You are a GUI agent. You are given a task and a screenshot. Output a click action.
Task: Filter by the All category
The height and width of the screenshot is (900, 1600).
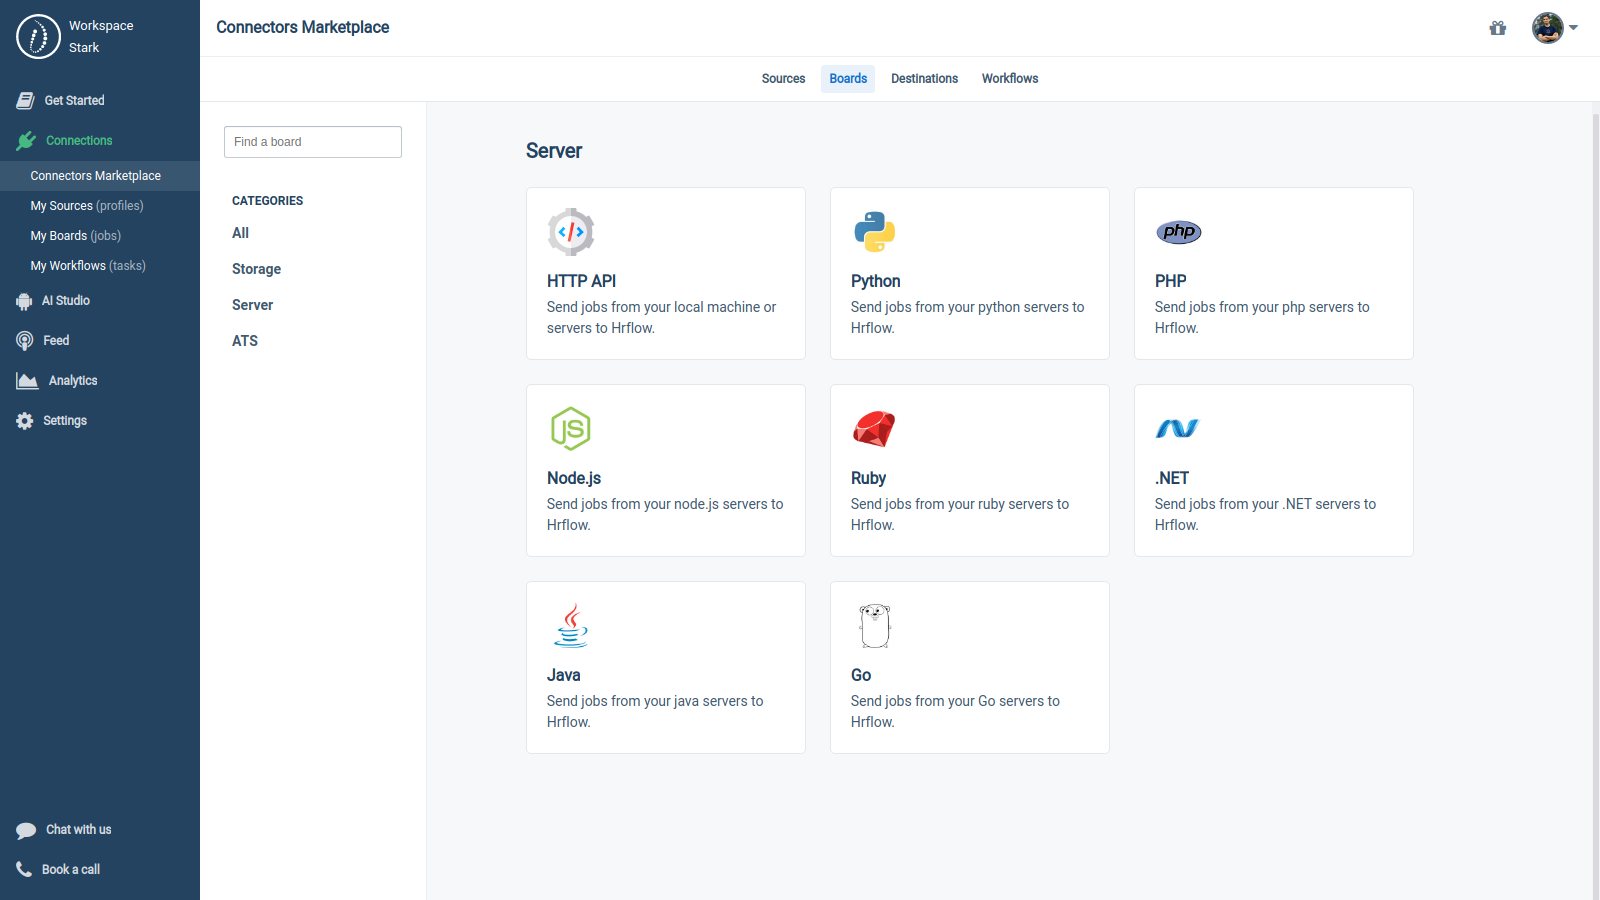pos(240,233)
